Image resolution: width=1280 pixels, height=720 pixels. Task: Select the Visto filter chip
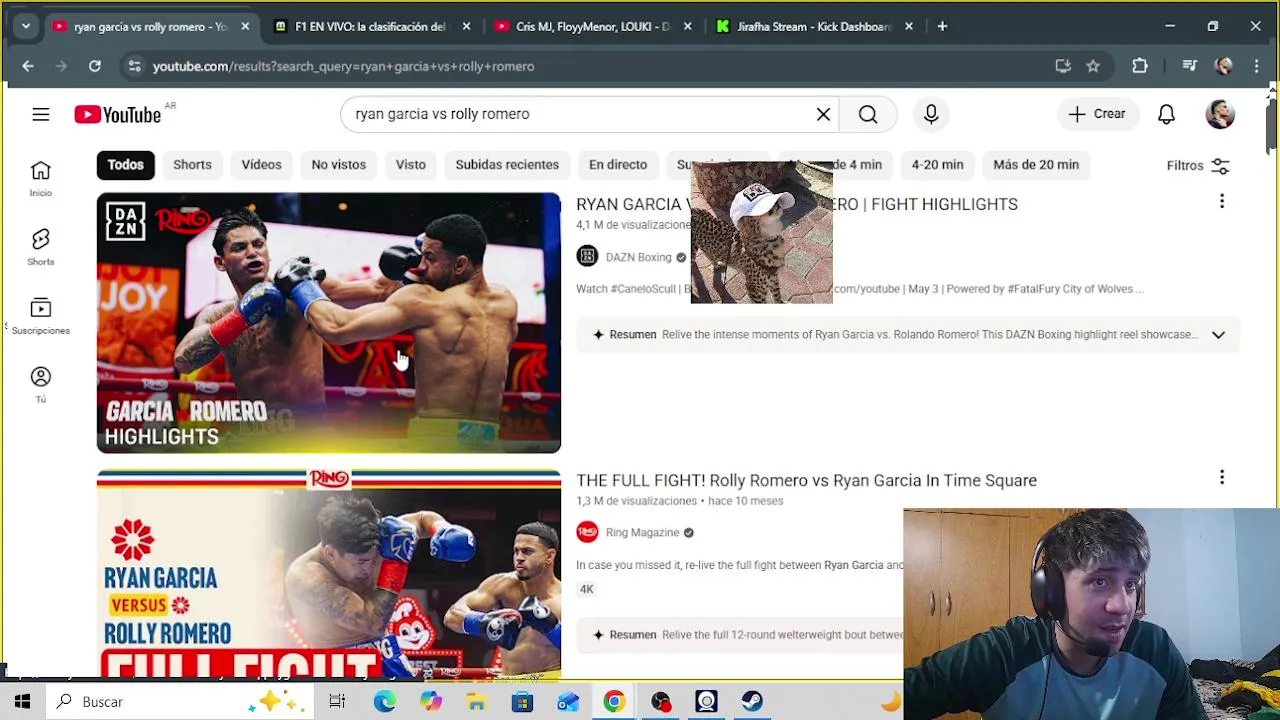click(x=410, y=164)
